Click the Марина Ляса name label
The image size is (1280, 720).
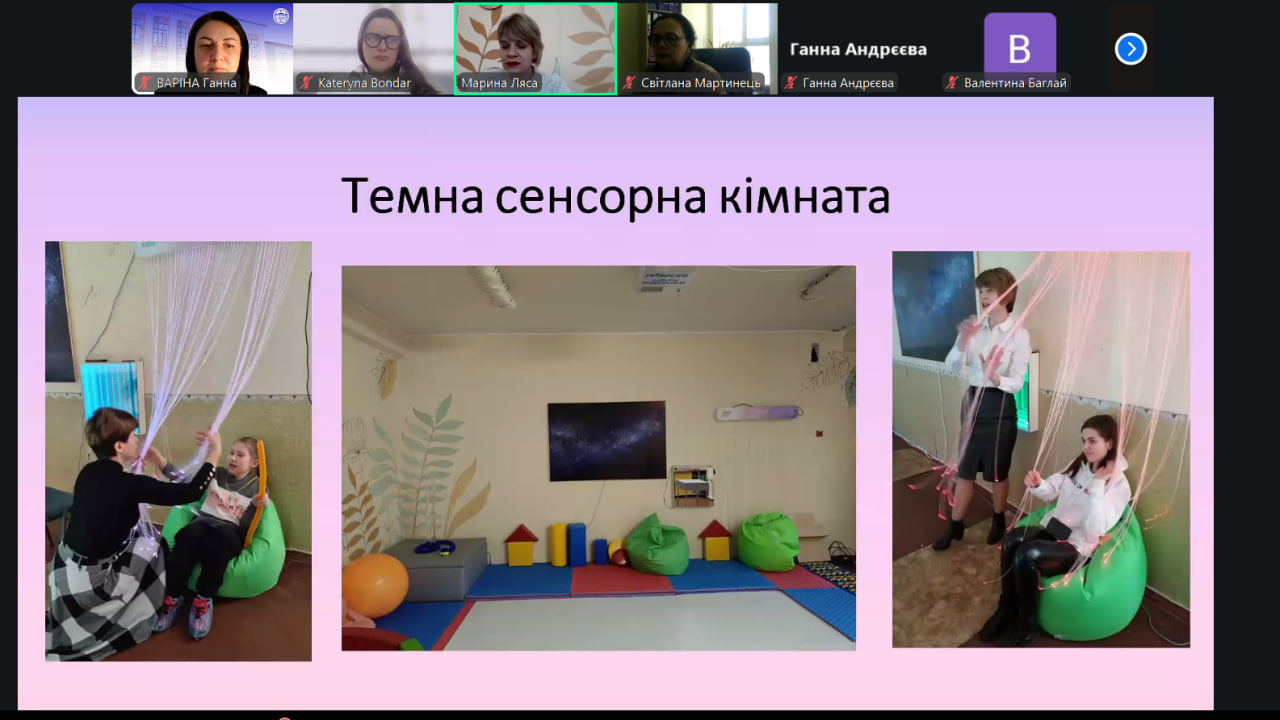coord(499,83)
